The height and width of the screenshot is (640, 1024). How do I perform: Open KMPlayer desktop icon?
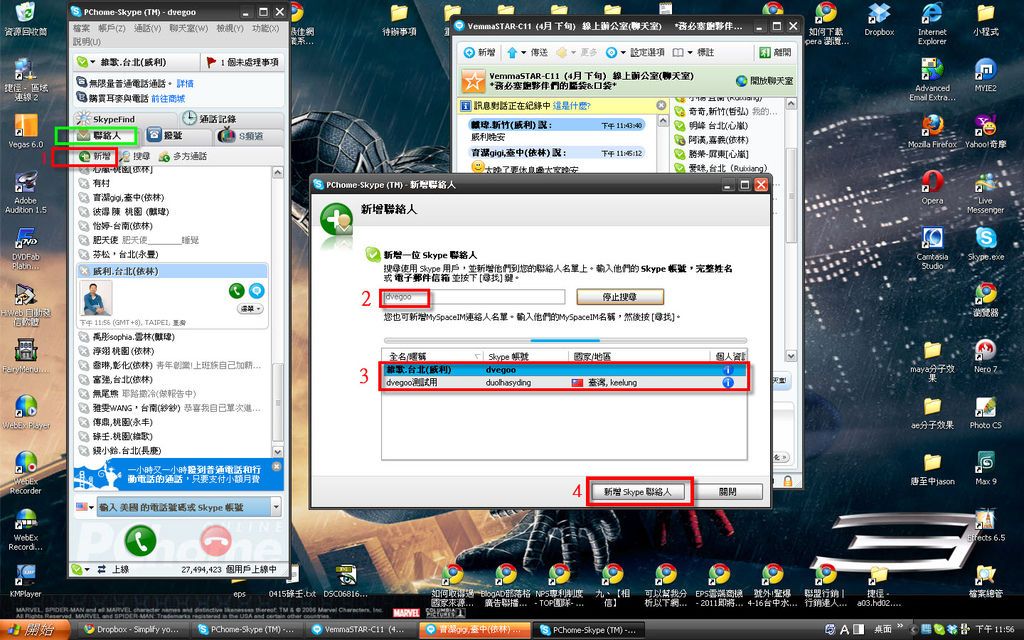click(x=25, y=580)
